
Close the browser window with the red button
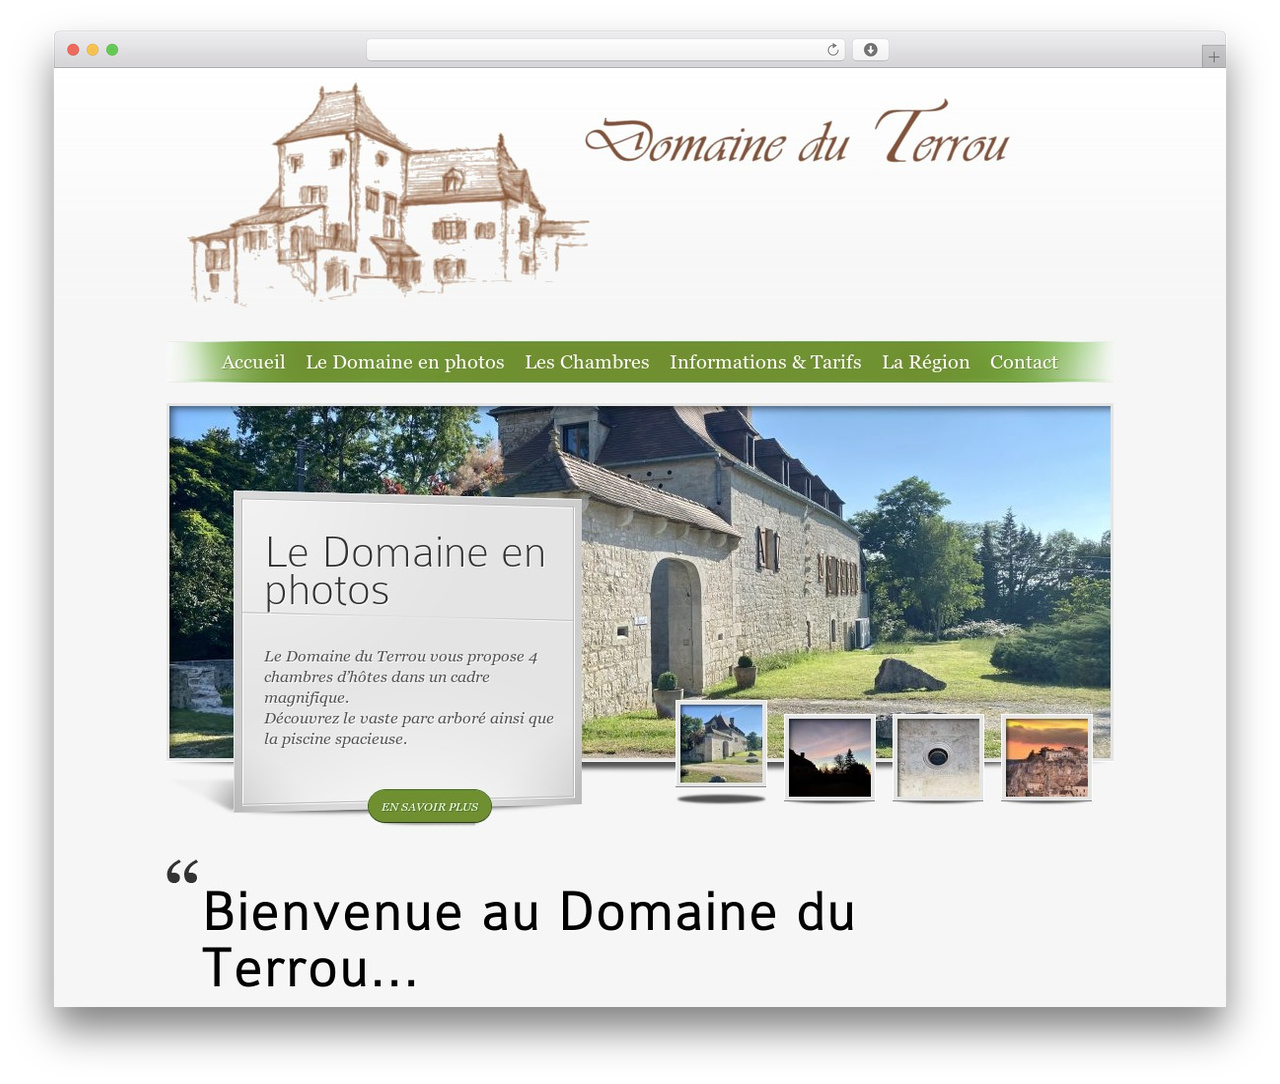[x=73, y=50]
